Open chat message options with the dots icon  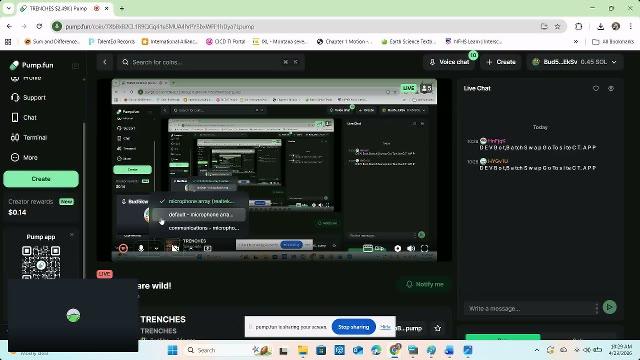[x=597, y=309]
